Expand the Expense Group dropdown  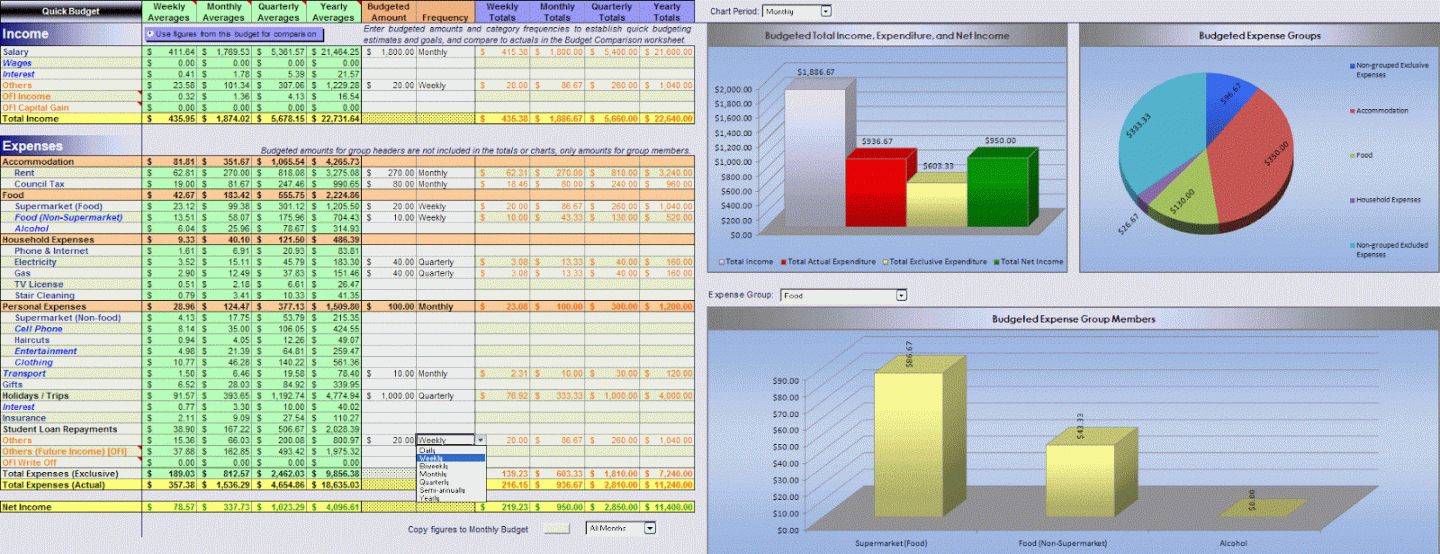coord(901,295)
